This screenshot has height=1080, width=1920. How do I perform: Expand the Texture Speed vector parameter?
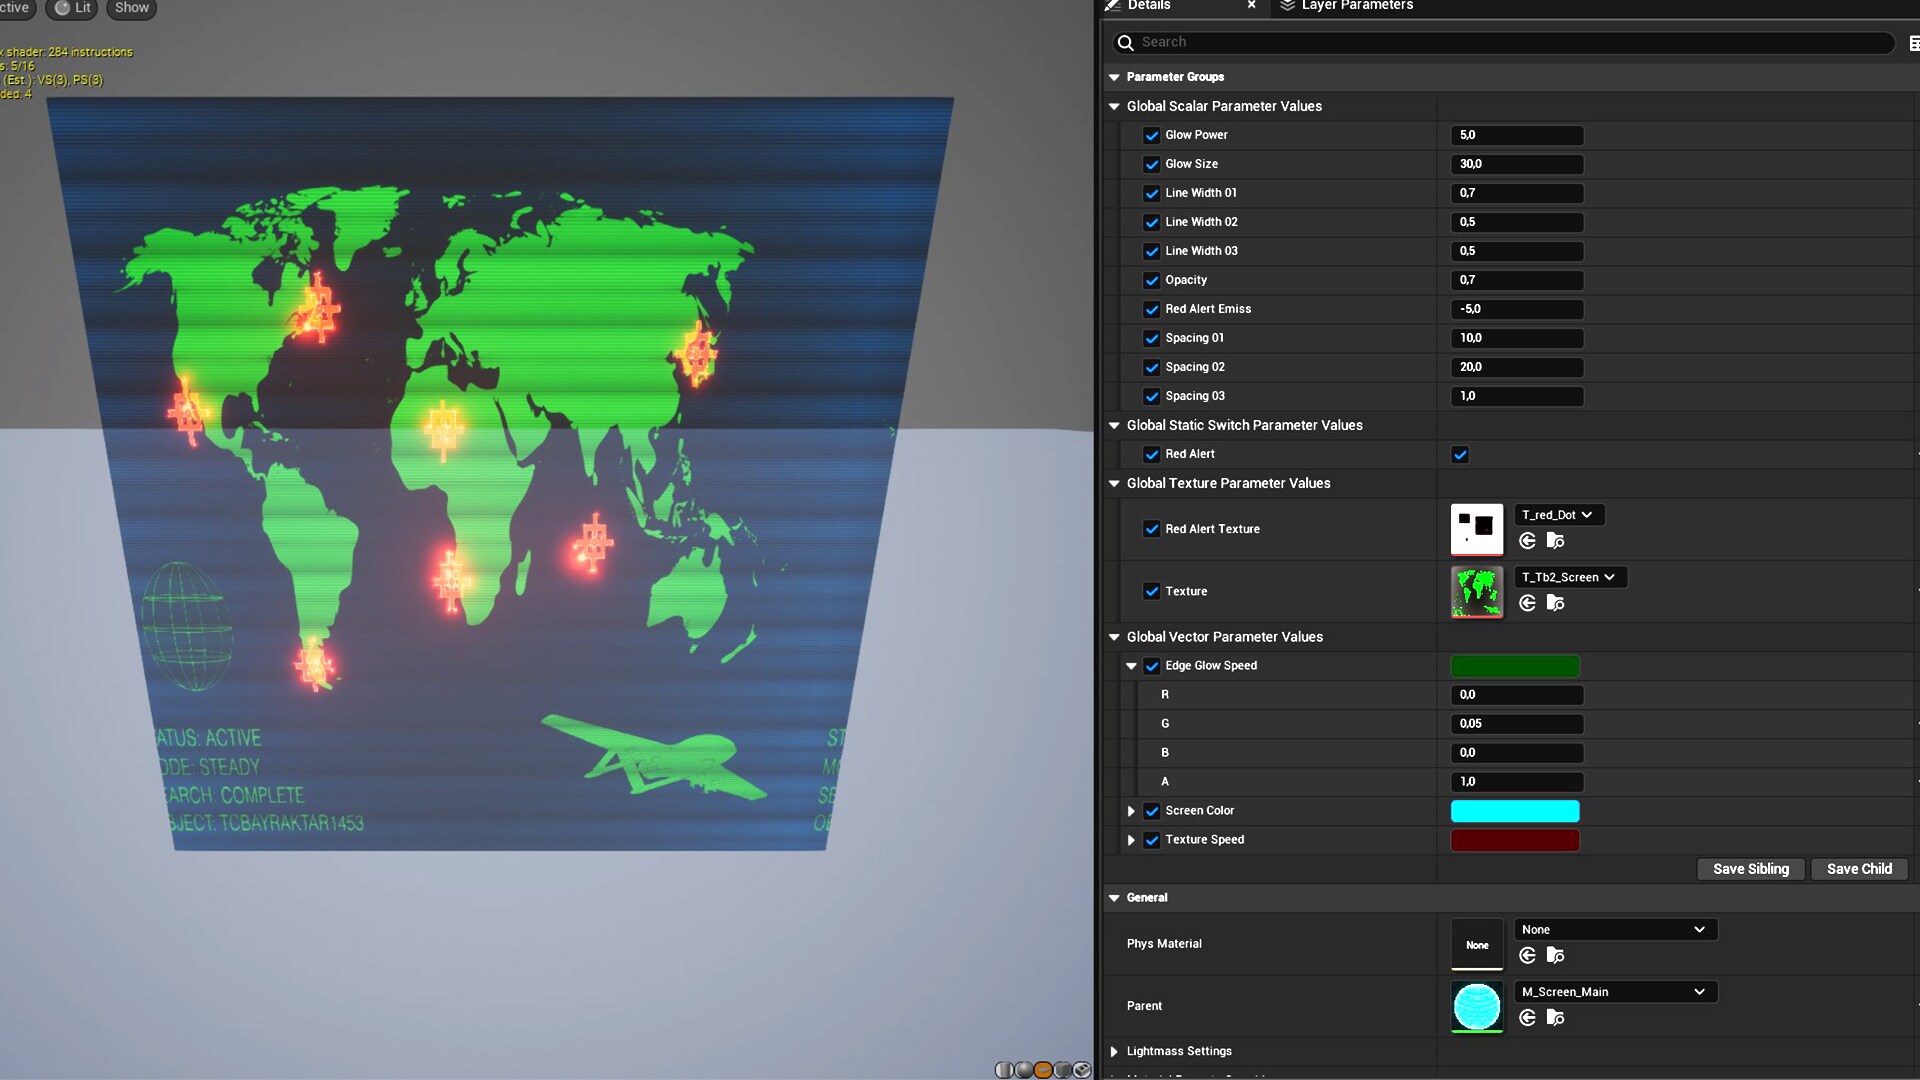point(1131,840)
